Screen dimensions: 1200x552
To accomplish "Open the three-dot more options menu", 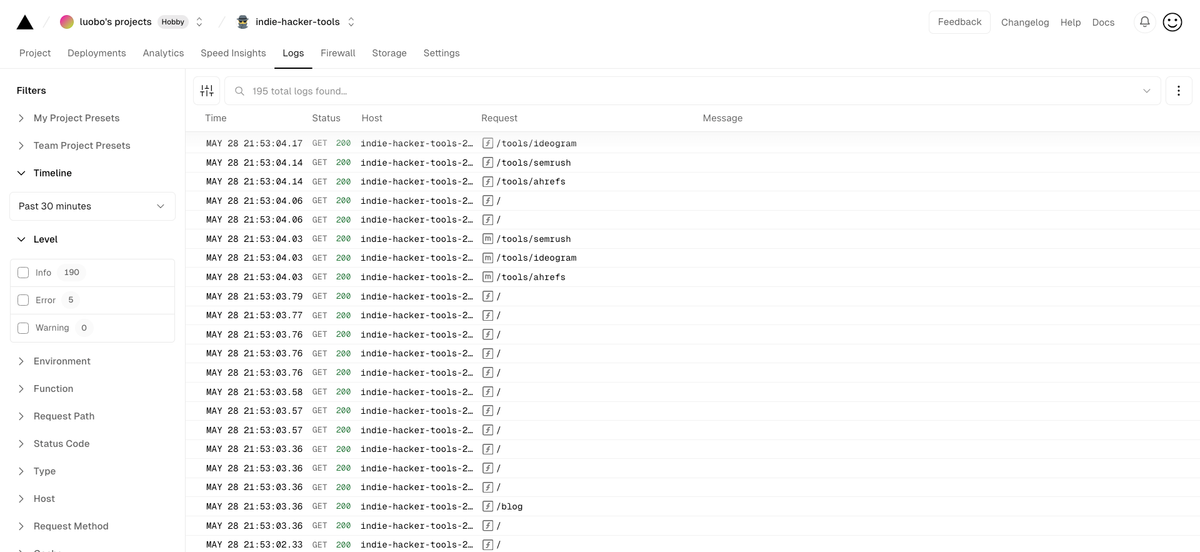I will 1178,91.
